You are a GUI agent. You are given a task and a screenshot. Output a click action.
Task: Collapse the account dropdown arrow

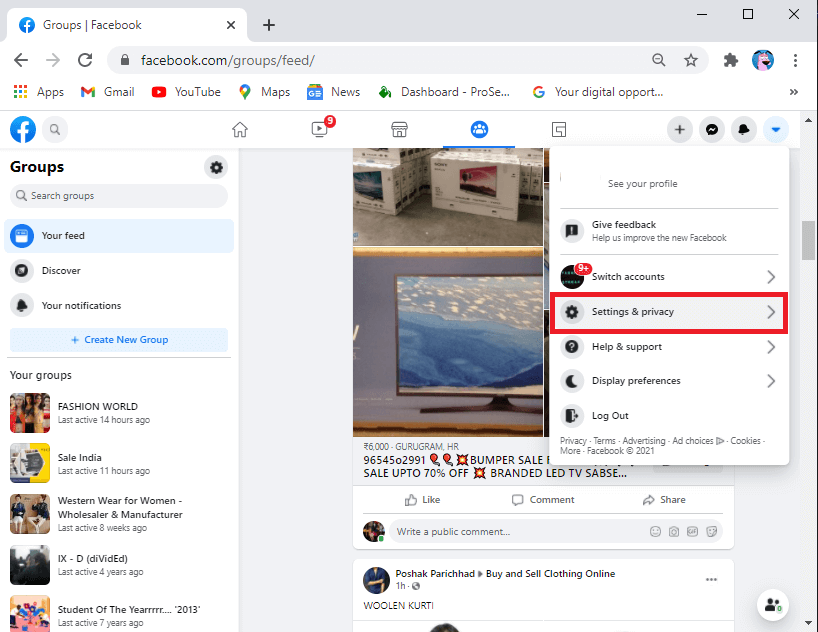(x=776, y=129)
